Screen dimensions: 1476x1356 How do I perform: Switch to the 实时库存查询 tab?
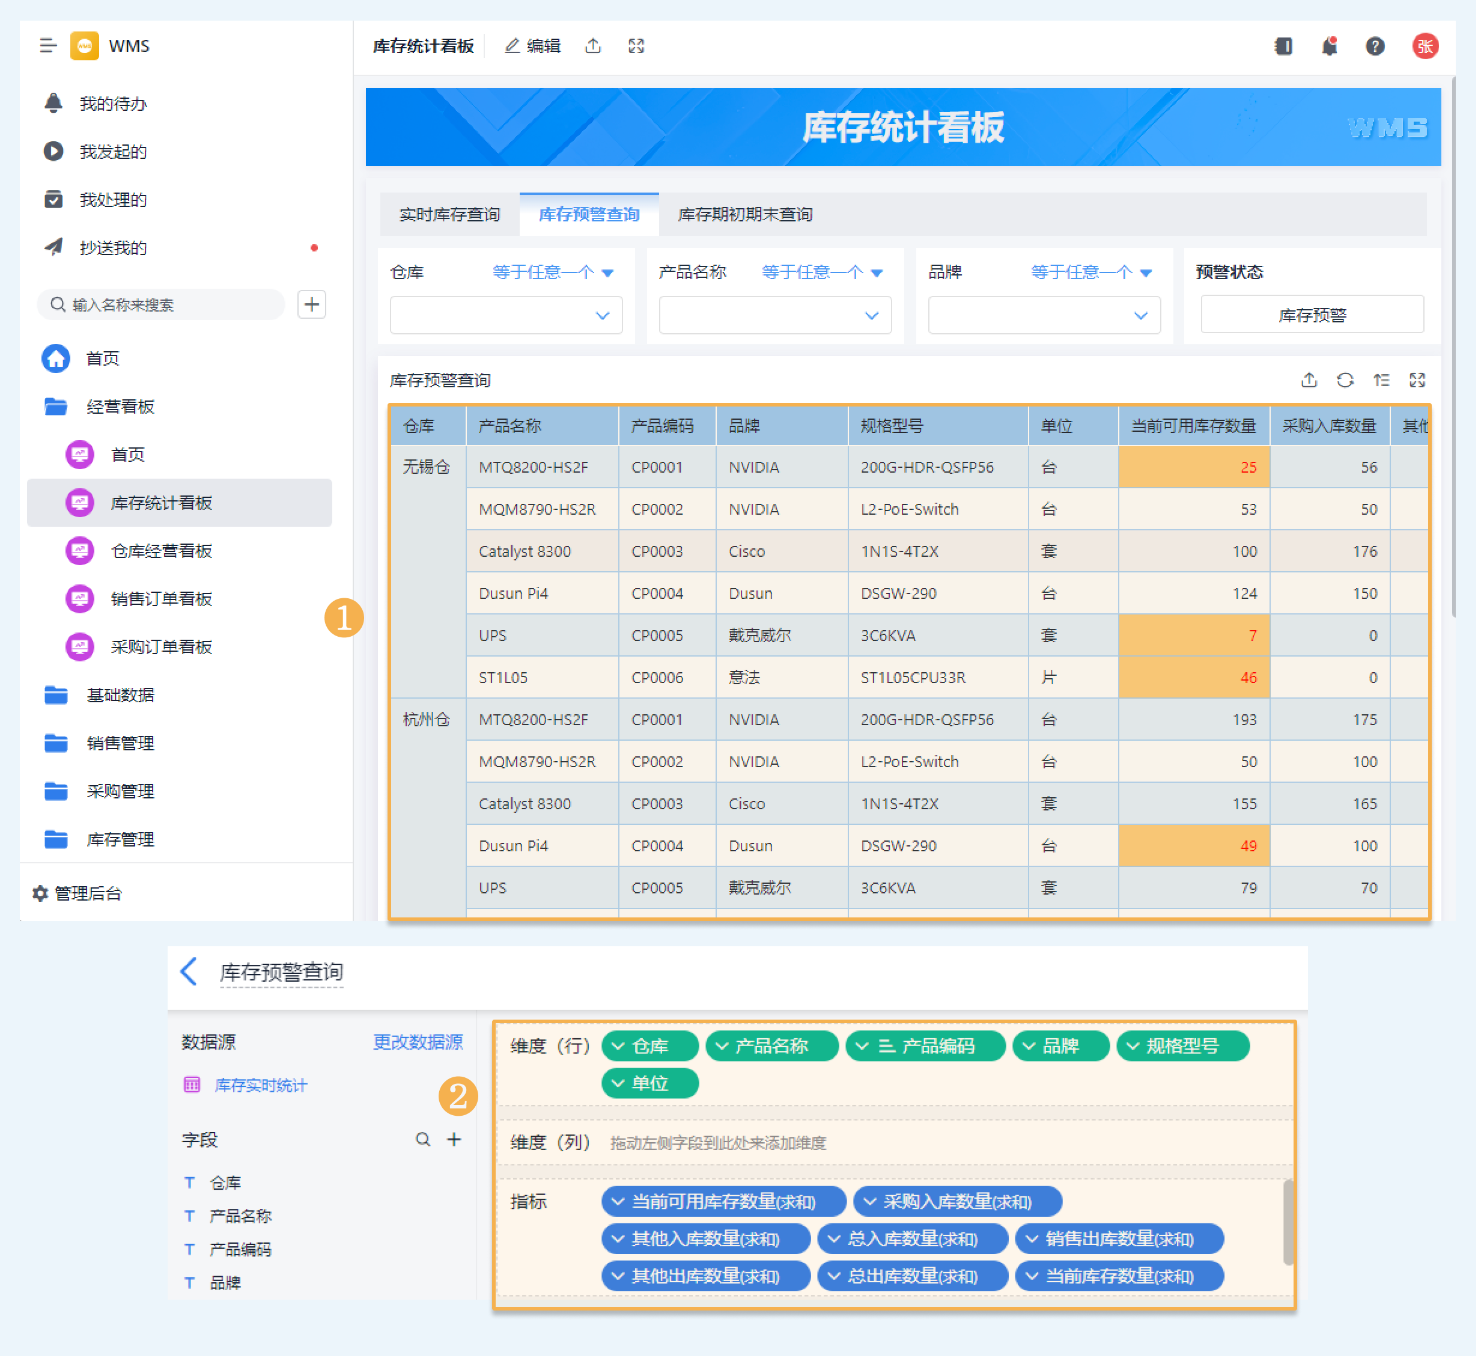click(x=450, y=214)
